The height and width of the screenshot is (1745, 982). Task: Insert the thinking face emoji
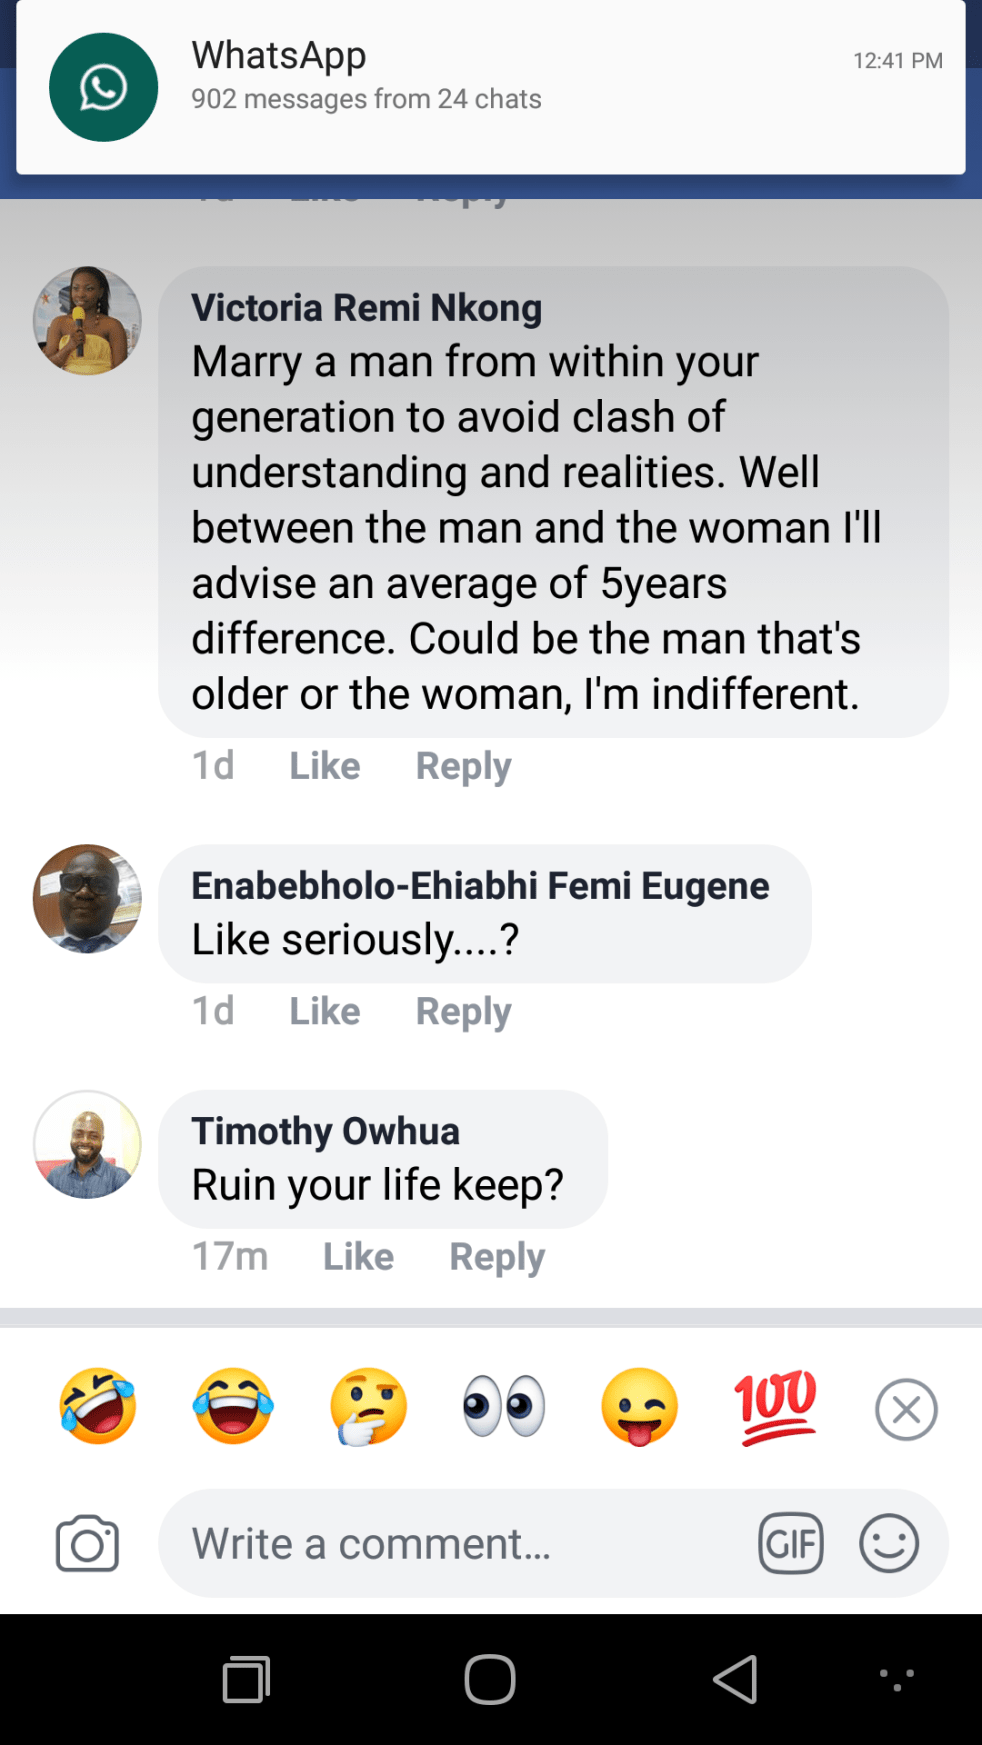pos(369,1406)
